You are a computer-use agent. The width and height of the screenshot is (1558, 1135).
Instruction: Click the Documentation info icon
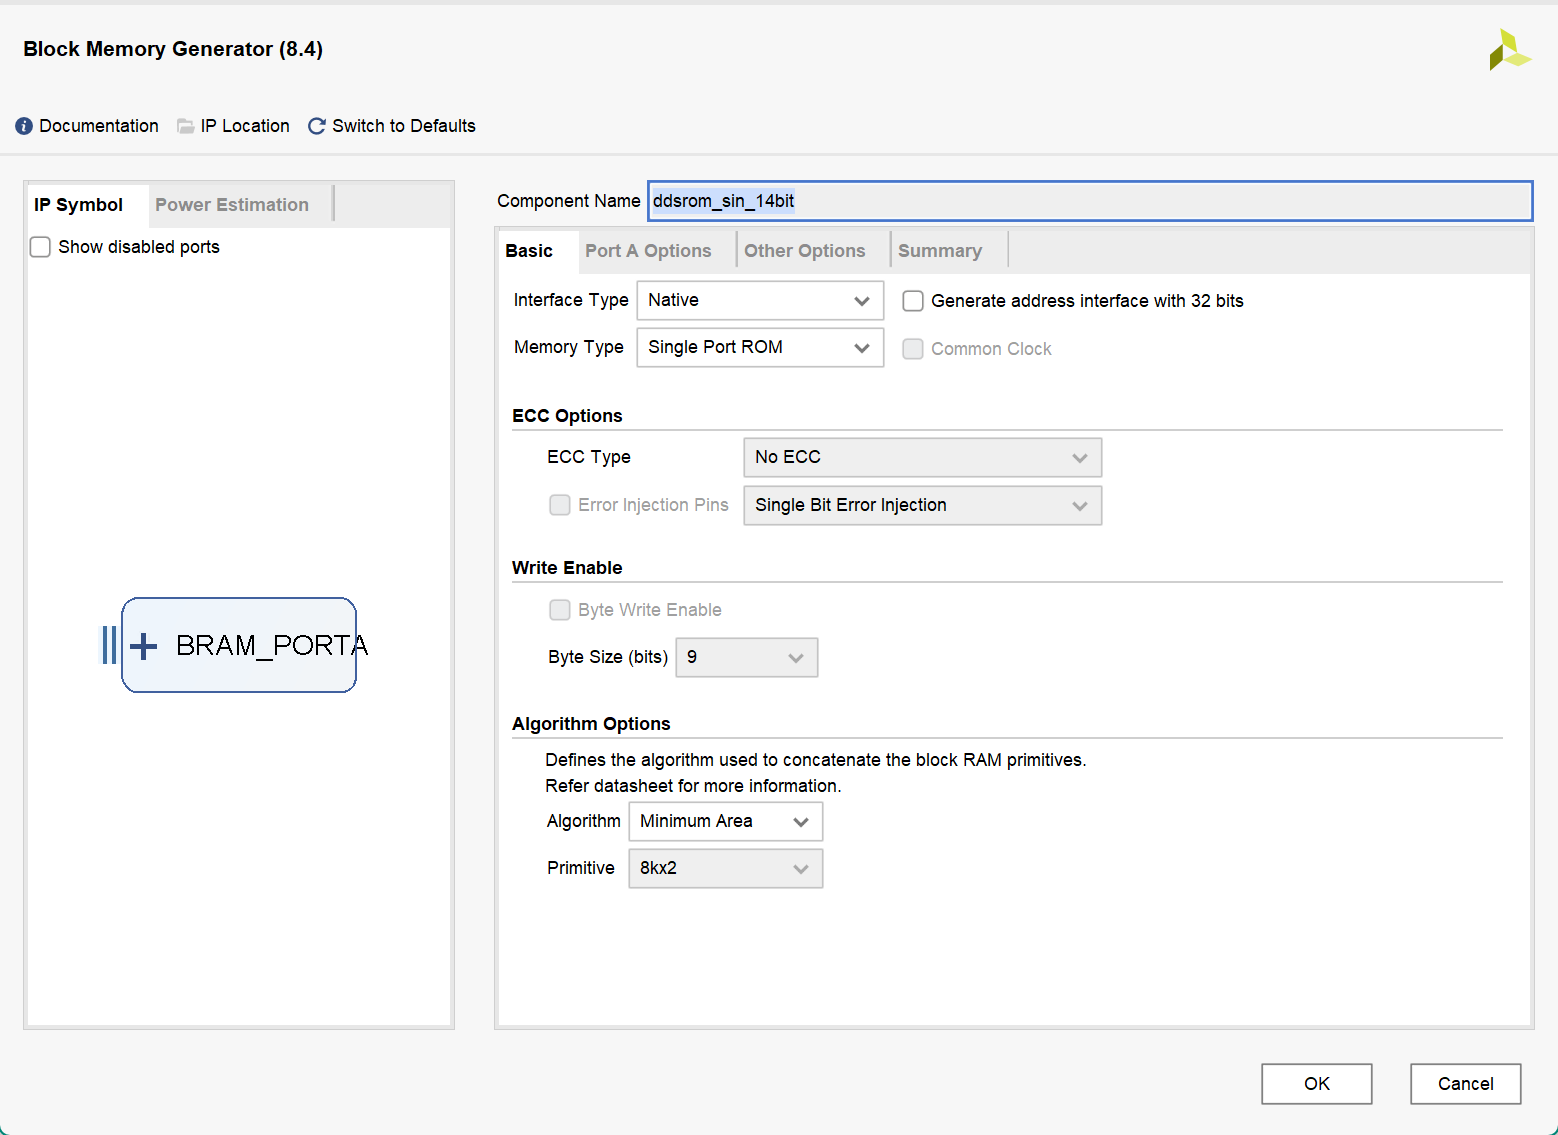coord(24,126)
